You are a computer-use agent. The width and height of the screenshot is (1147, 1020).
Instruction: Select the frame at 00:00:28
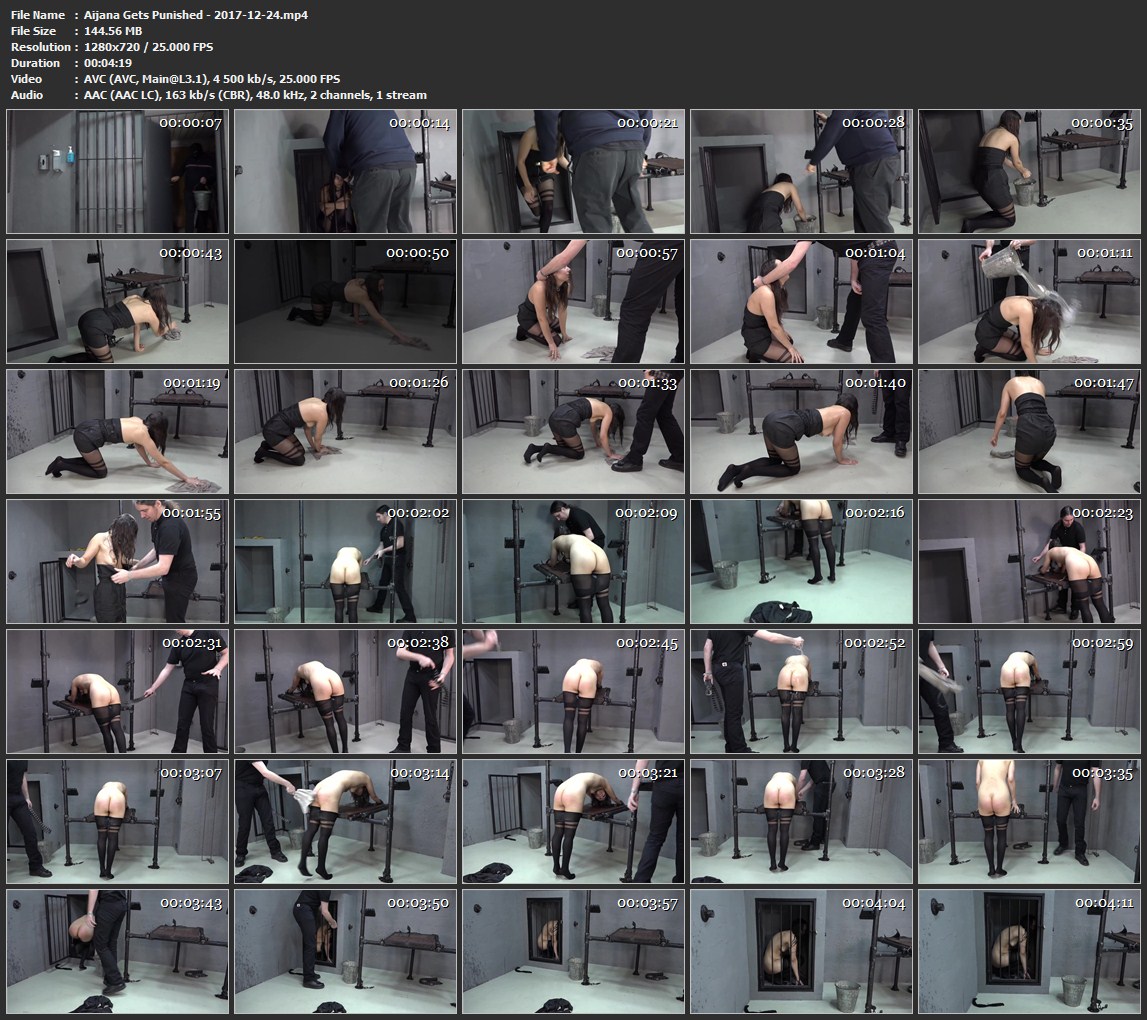tap(802, 172)
